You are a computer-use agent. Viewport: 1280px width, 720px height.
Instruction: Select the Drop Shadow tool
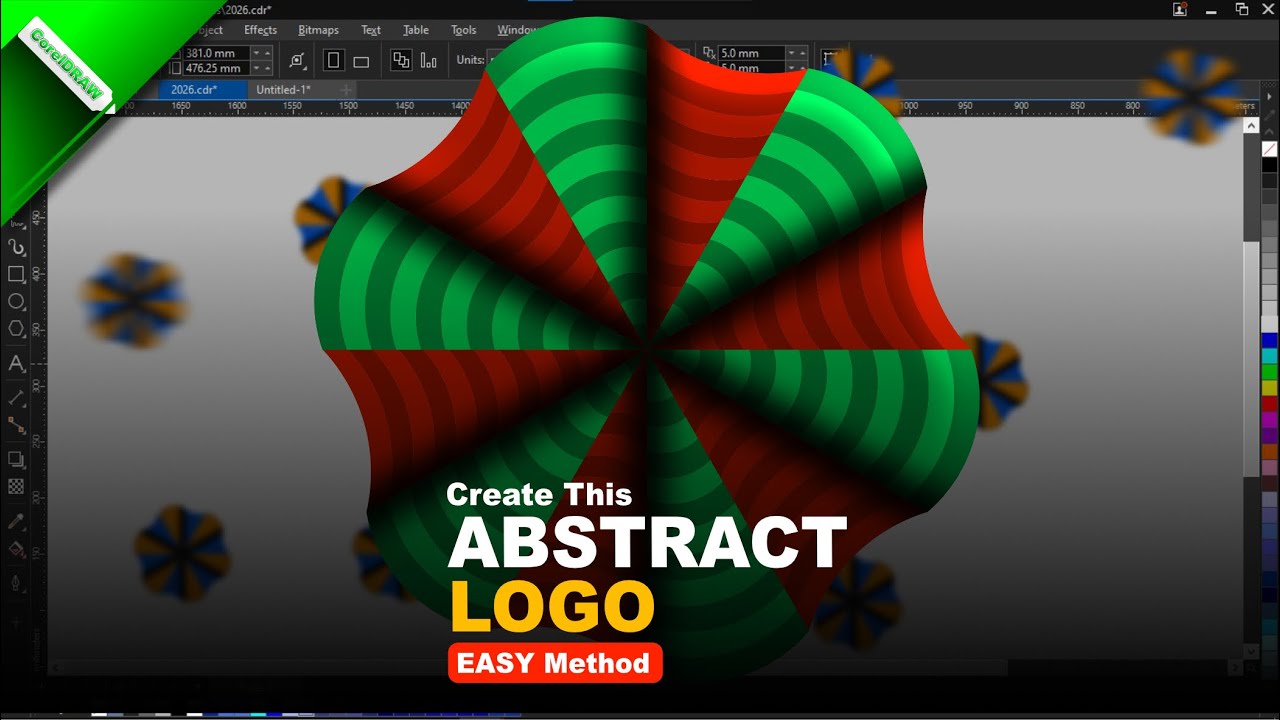pyautogui.click(x=16, y=459)
